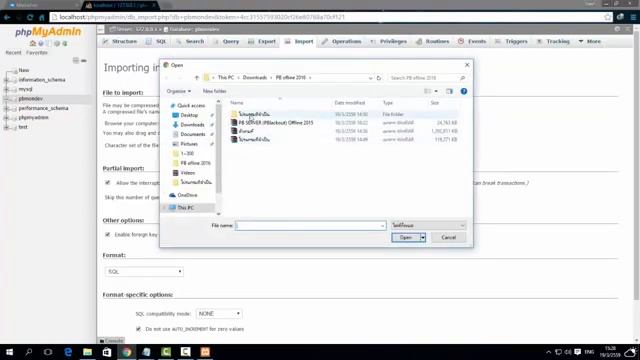Viewport: 640px width, 360px height.
Task: Open the Triggers tab
Action: 511,41
